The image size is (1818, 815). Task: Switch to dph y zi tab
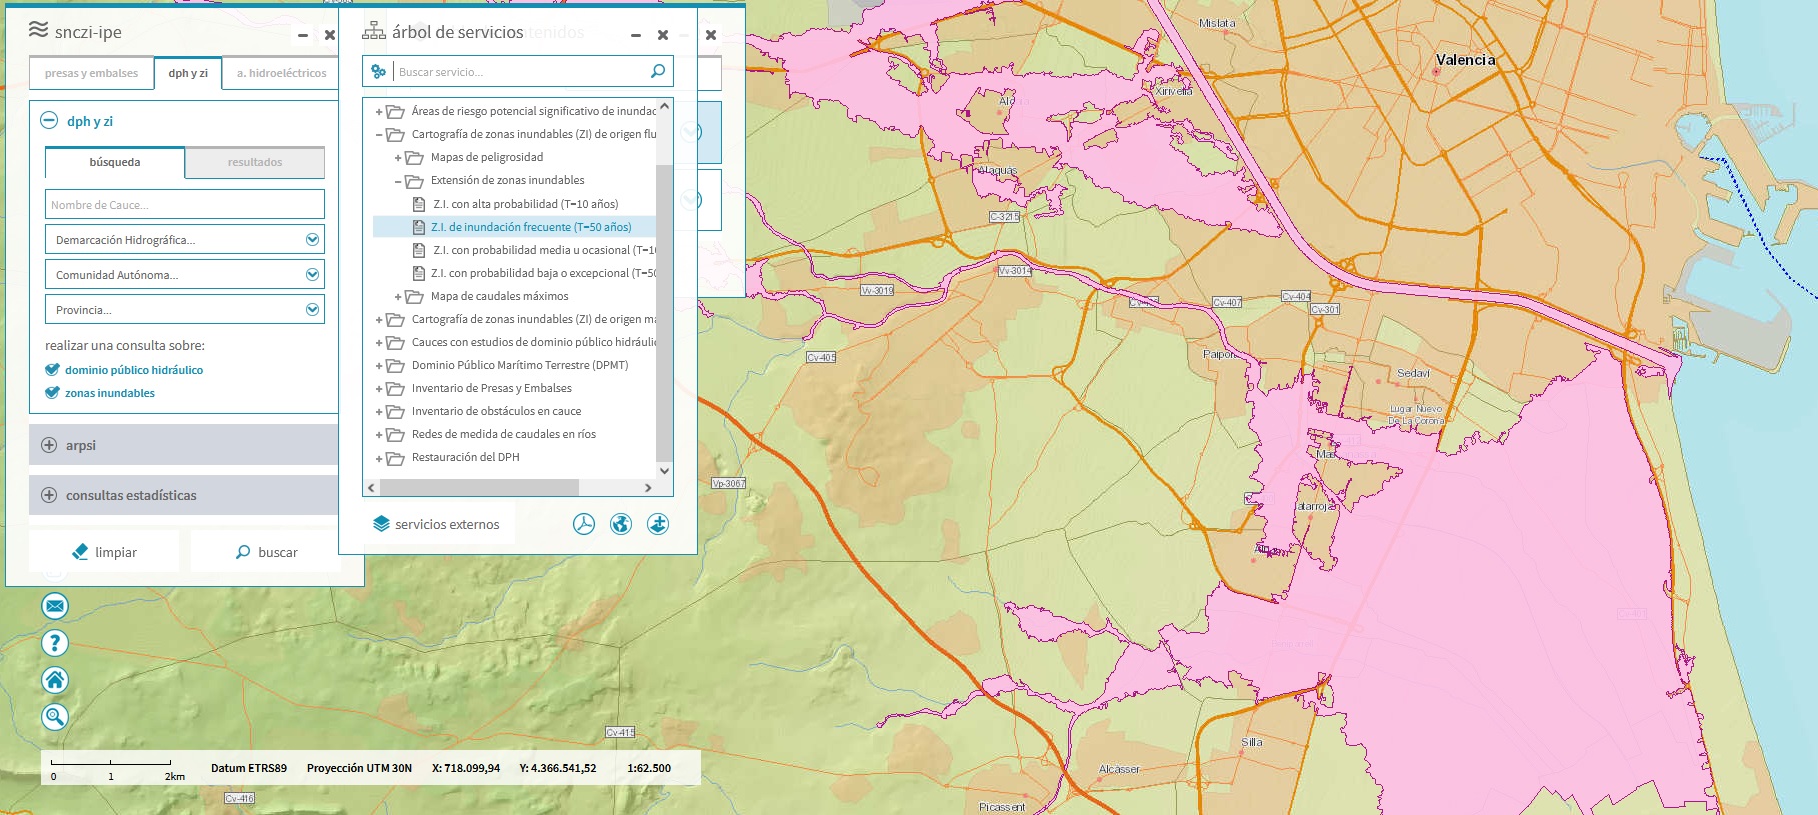tap(188, 73)
